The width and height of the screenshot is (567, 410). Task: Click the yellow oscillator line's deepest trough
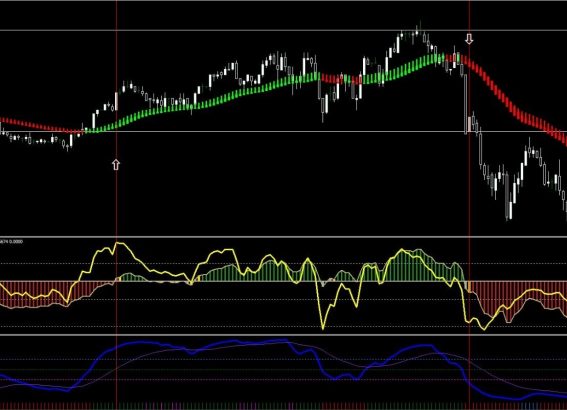click(x=323, y=328)
